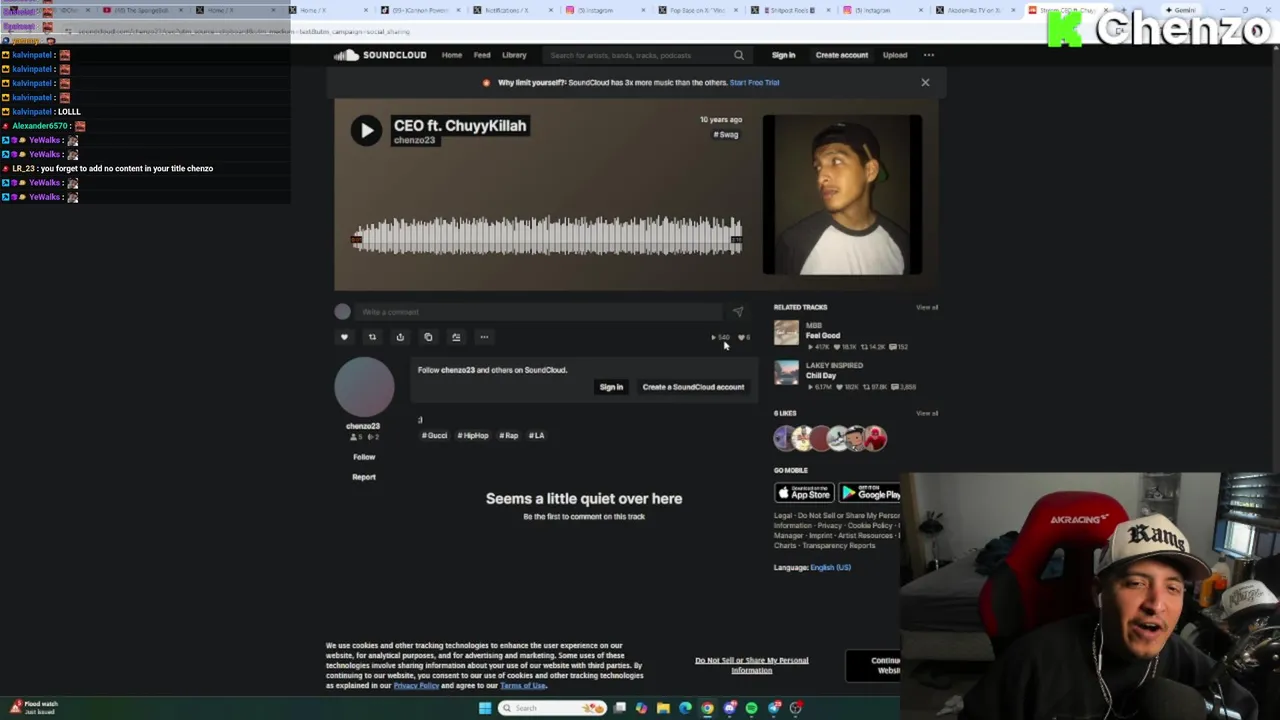Click the first liker avatar
The height and width of the screenshot is (720, 1280).
coord(785,438)
